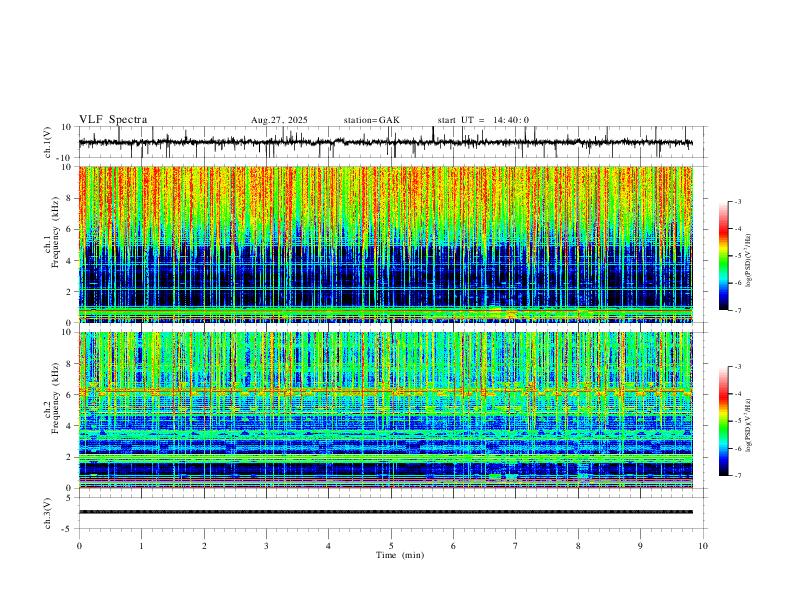Click the "8" kHz tick on ch.2 frequency axis

click(x=70, y=364)
